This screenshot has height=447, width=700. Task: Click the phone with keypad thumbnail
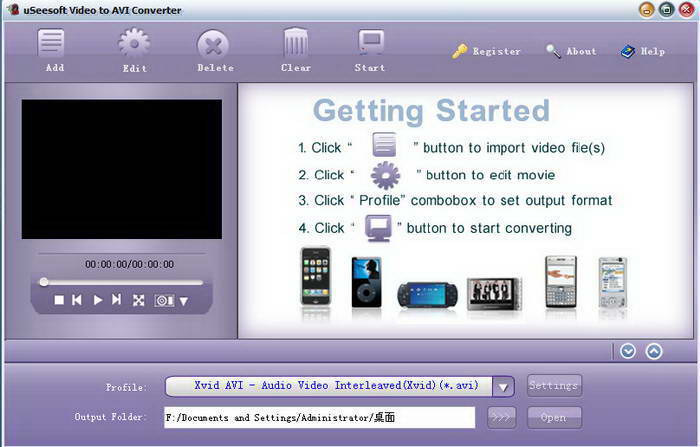[x=561, y=282]
